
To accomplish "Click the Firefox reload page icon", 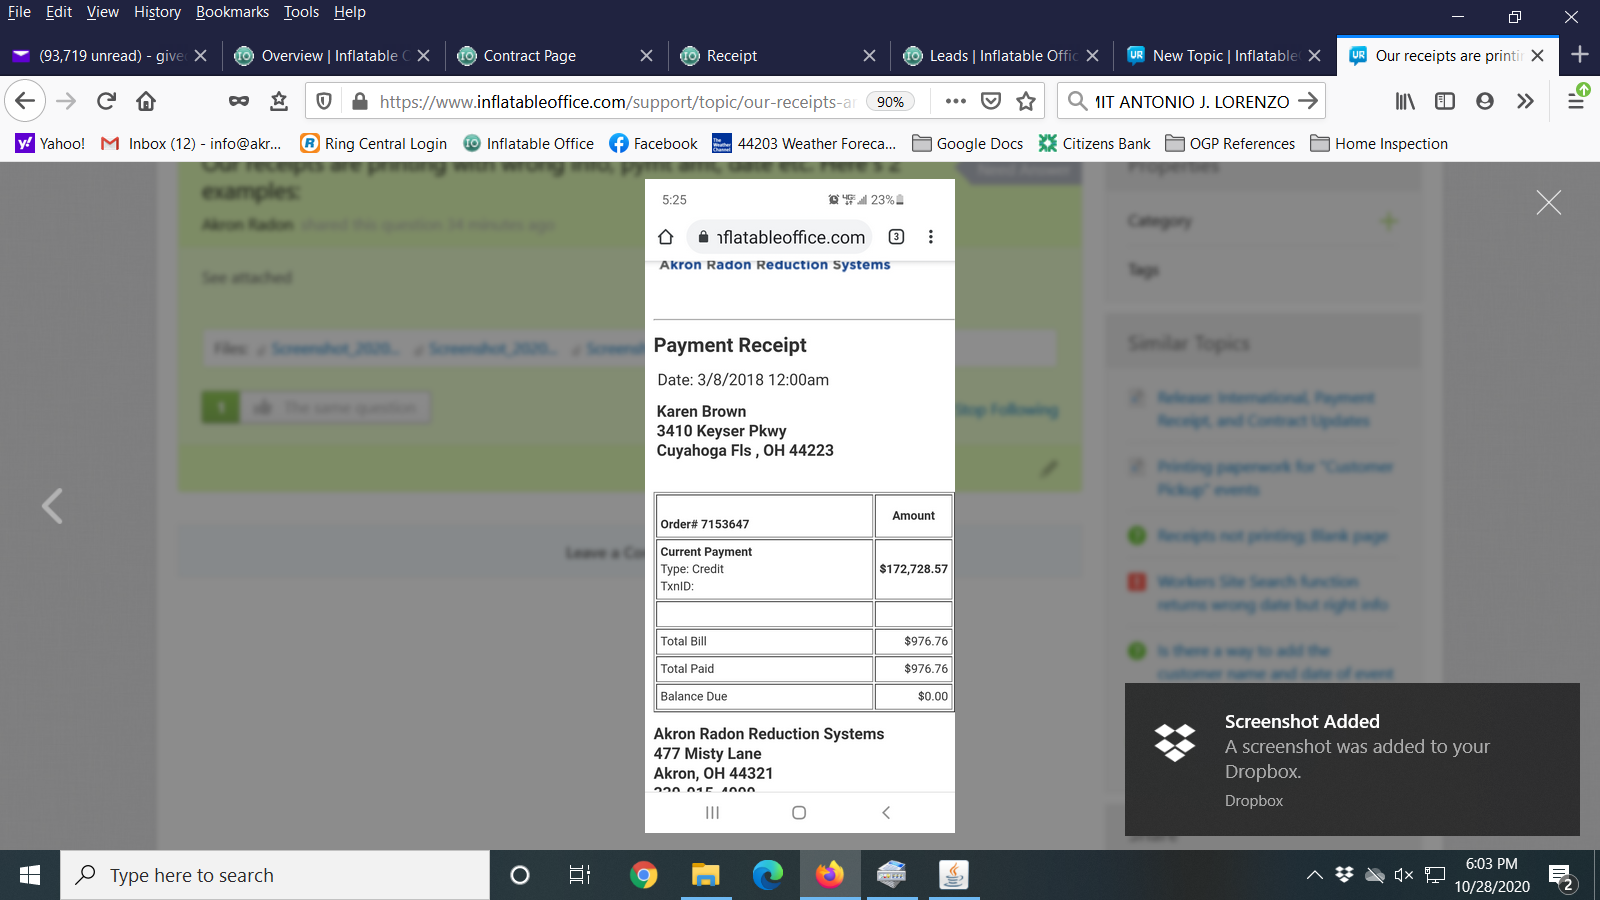I will point(106,101).
